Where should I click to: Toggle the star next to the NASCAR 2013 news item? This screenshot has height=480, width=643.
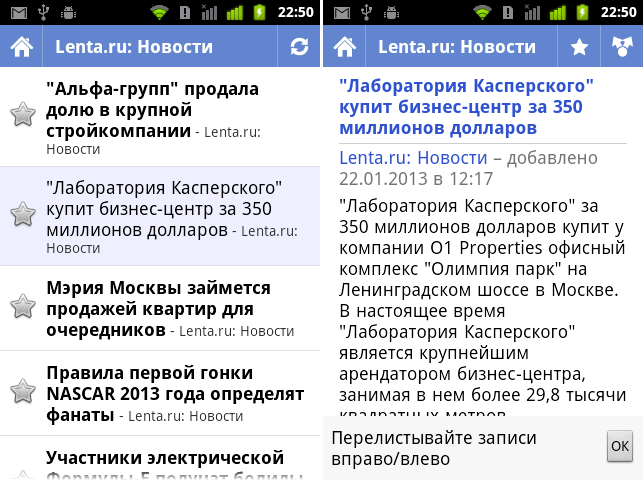[x=22, y=391]
